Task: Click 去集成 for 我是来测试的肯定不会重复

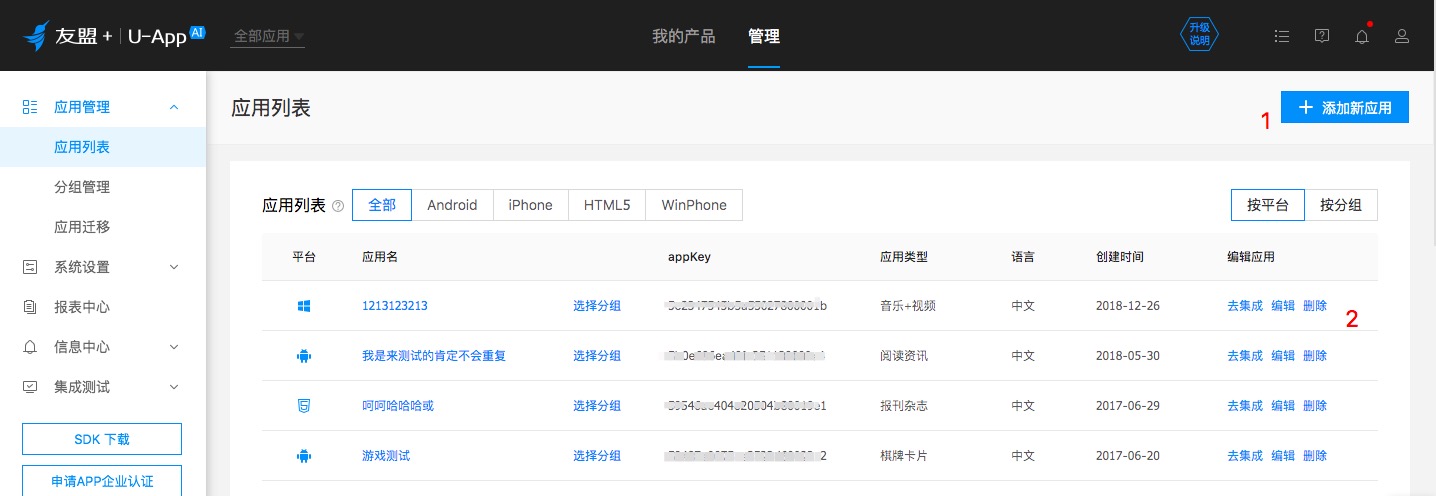Action: (1245, 356)
